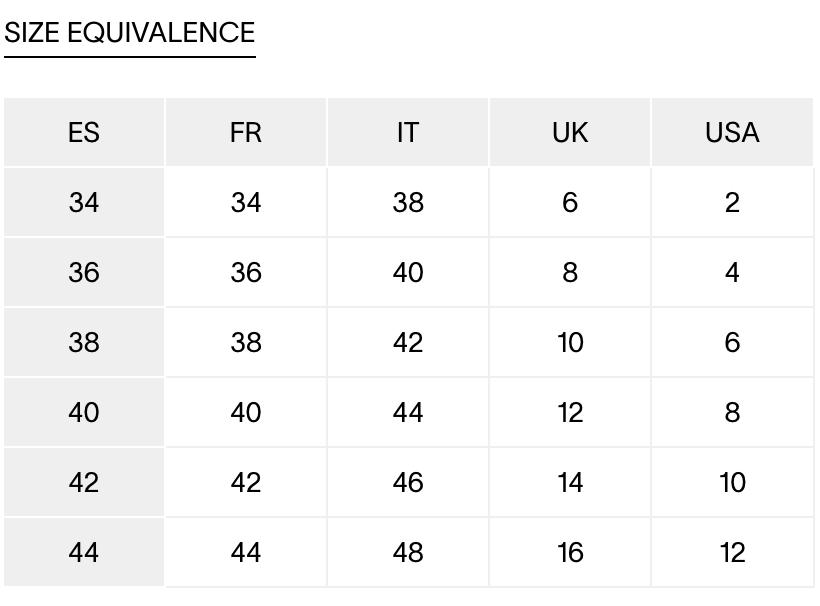The height and width of the screenshot is (606, 820).
Task: Click the SIZE EQUIVALENCE heading
Action: click(130, 32)
